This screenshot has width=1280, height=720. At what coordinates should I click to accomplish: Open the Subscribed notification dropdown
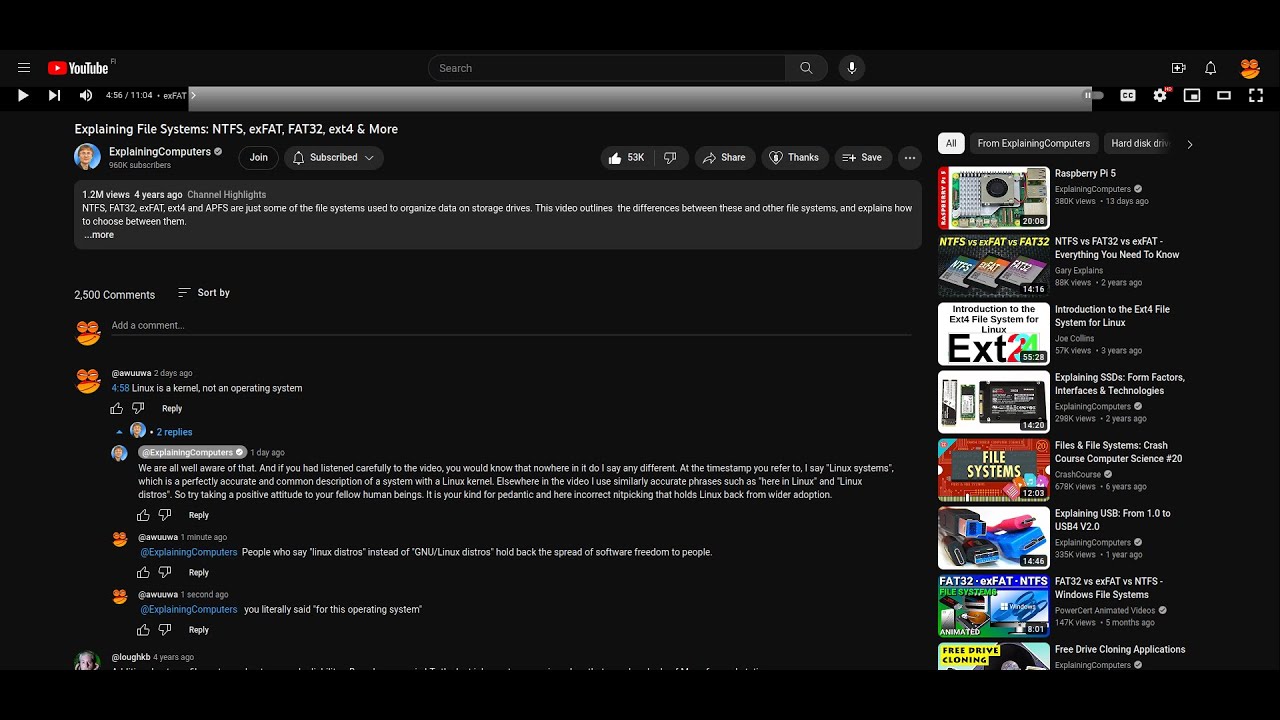point(333,158)
